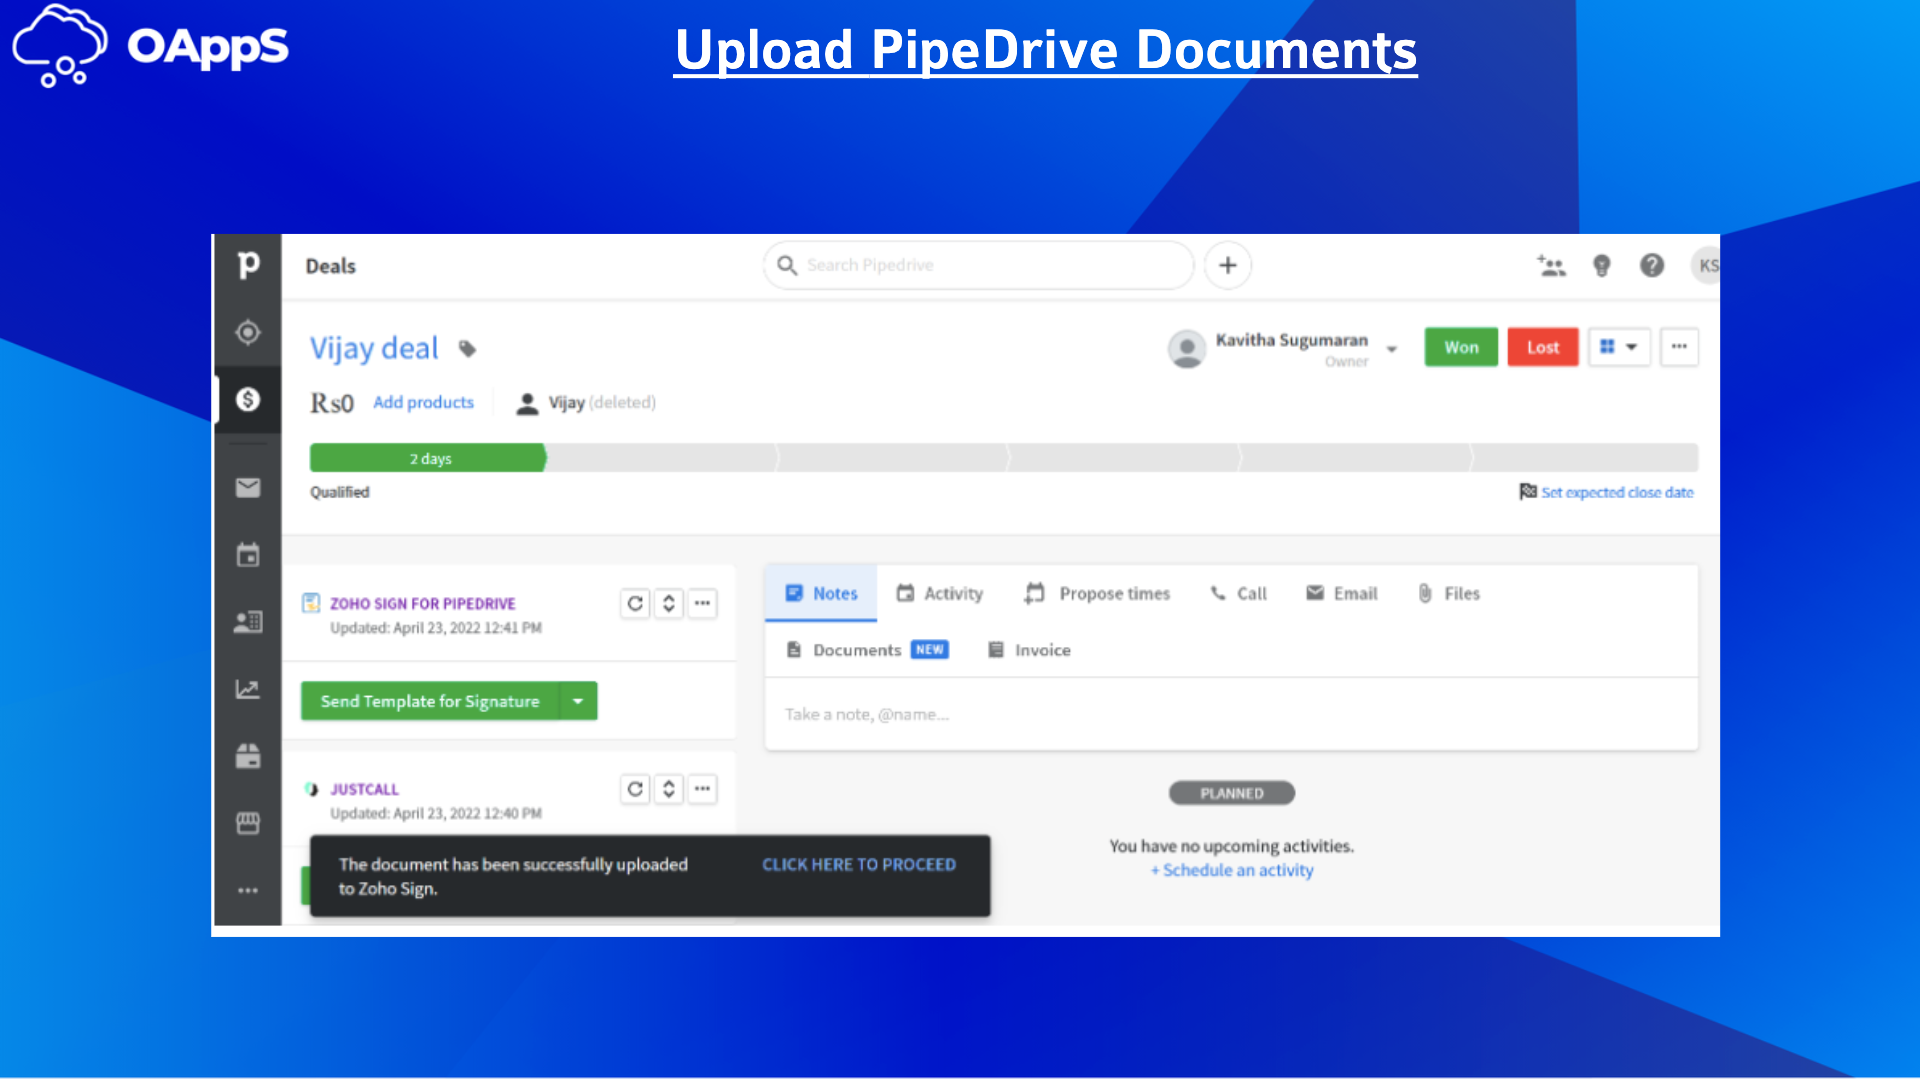The image size is (1920, 1080).
Task: Click the Add products link
Action: (x=423, y=402)
